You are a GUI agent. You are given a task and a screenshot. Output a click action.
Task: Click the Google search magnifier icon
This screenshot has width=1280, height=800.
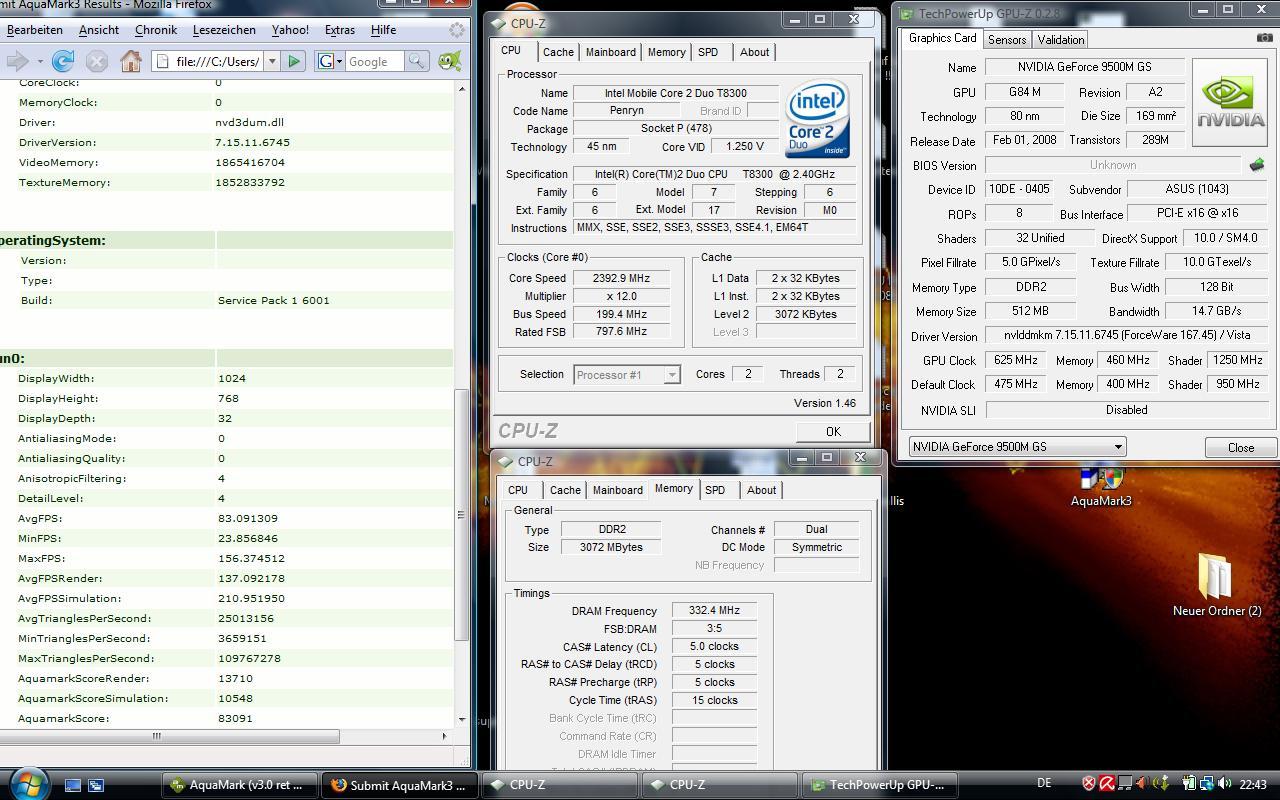point(416,61)
